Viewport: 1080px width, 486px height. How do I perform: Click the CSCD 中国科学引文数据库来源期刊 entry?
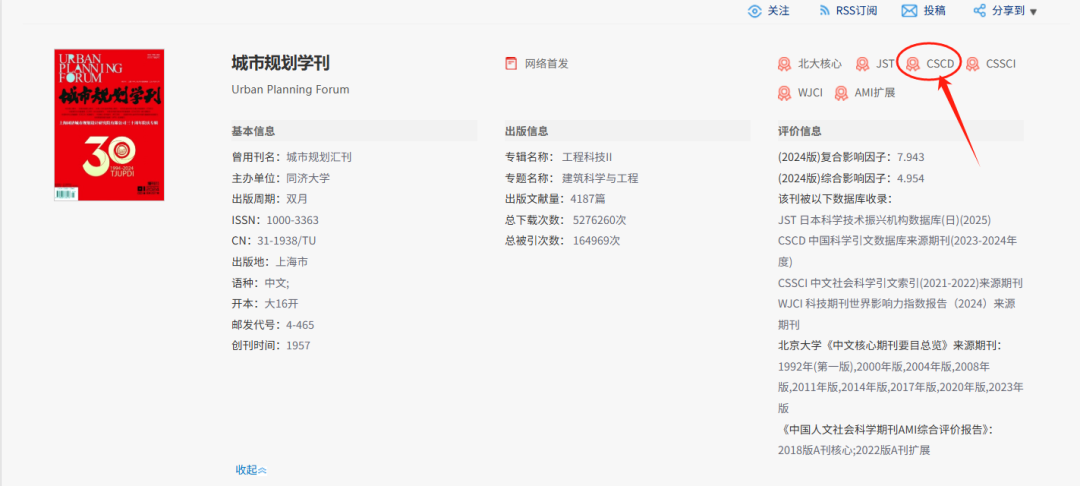[897, 251]
